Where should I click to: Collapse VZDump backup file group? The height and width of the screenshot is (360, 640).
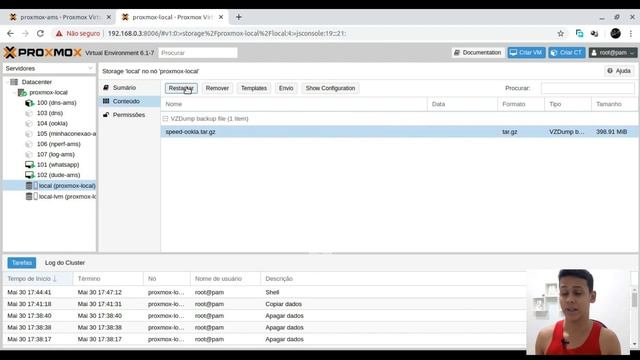coord(165,119)
